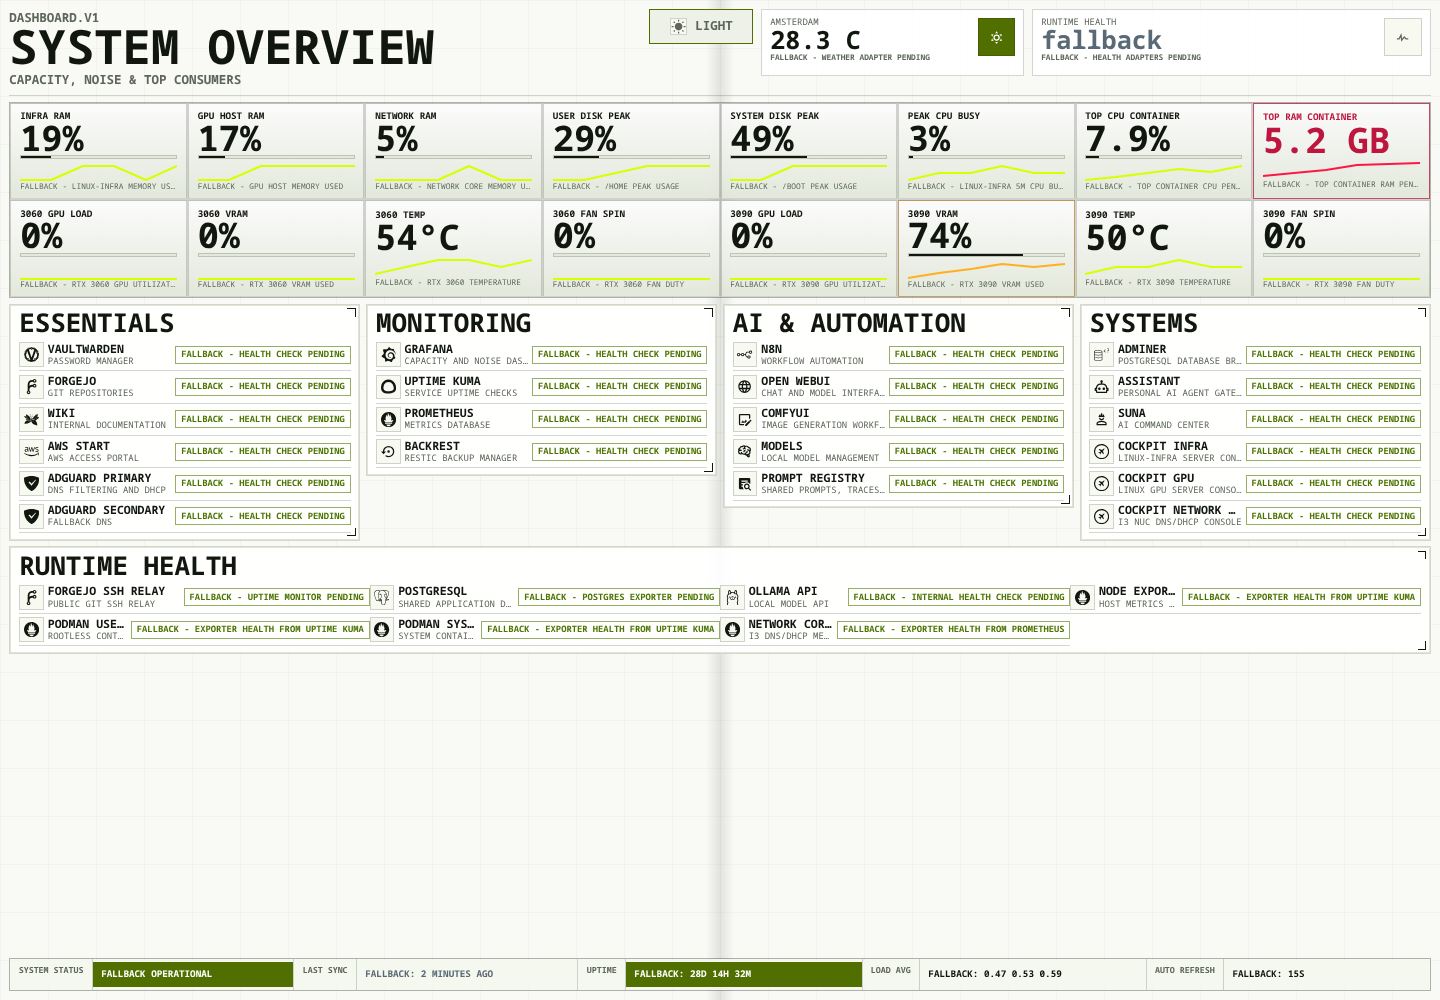Click the Runtime Health "fallback" status text
Viewport: 1440px width, 1000px height.
click(1101, 40)
